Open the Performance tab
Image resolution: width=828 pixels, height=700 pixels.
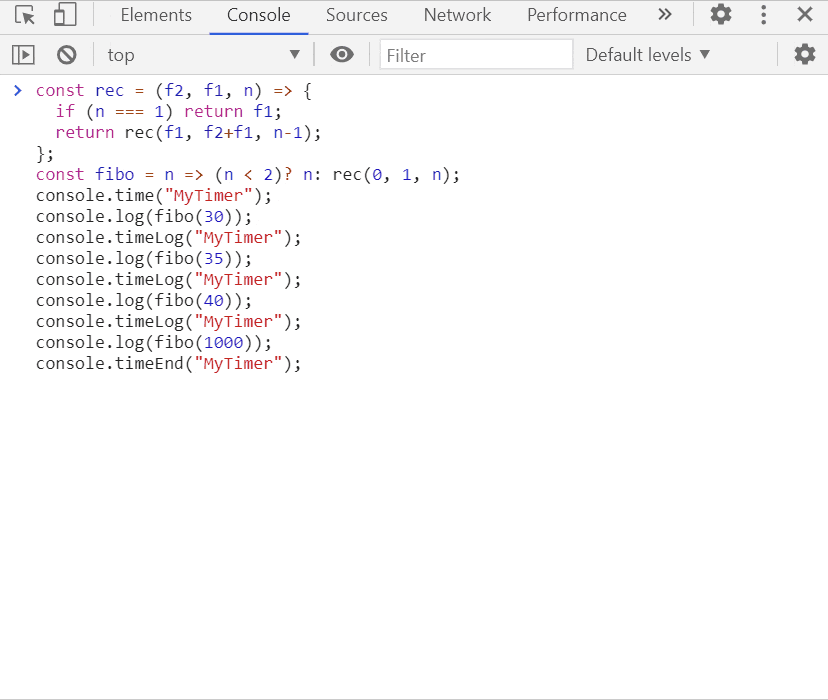pos(577,15)
